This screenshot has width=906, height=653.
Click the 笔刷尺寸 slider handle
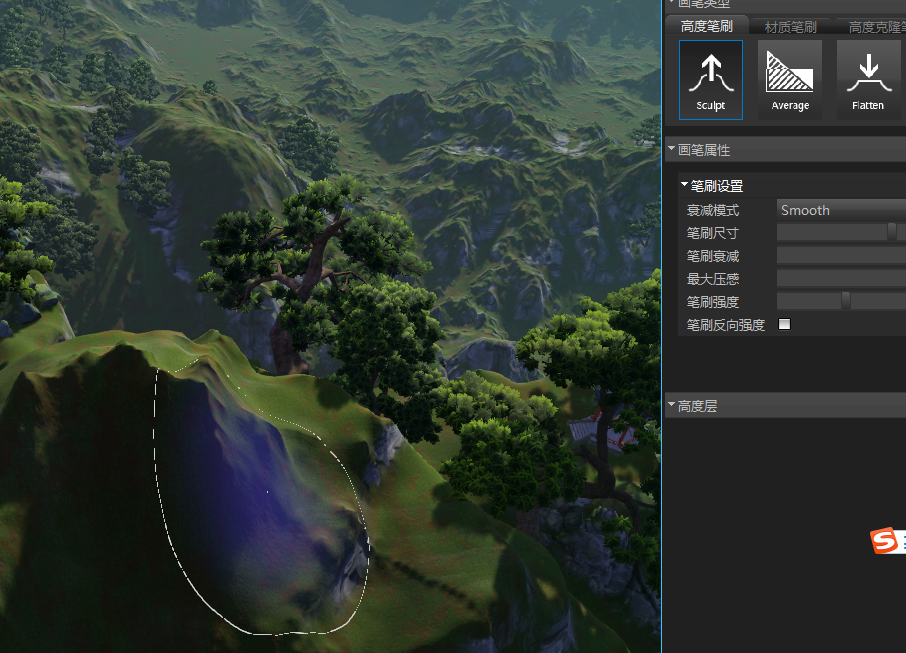[891, 232]
